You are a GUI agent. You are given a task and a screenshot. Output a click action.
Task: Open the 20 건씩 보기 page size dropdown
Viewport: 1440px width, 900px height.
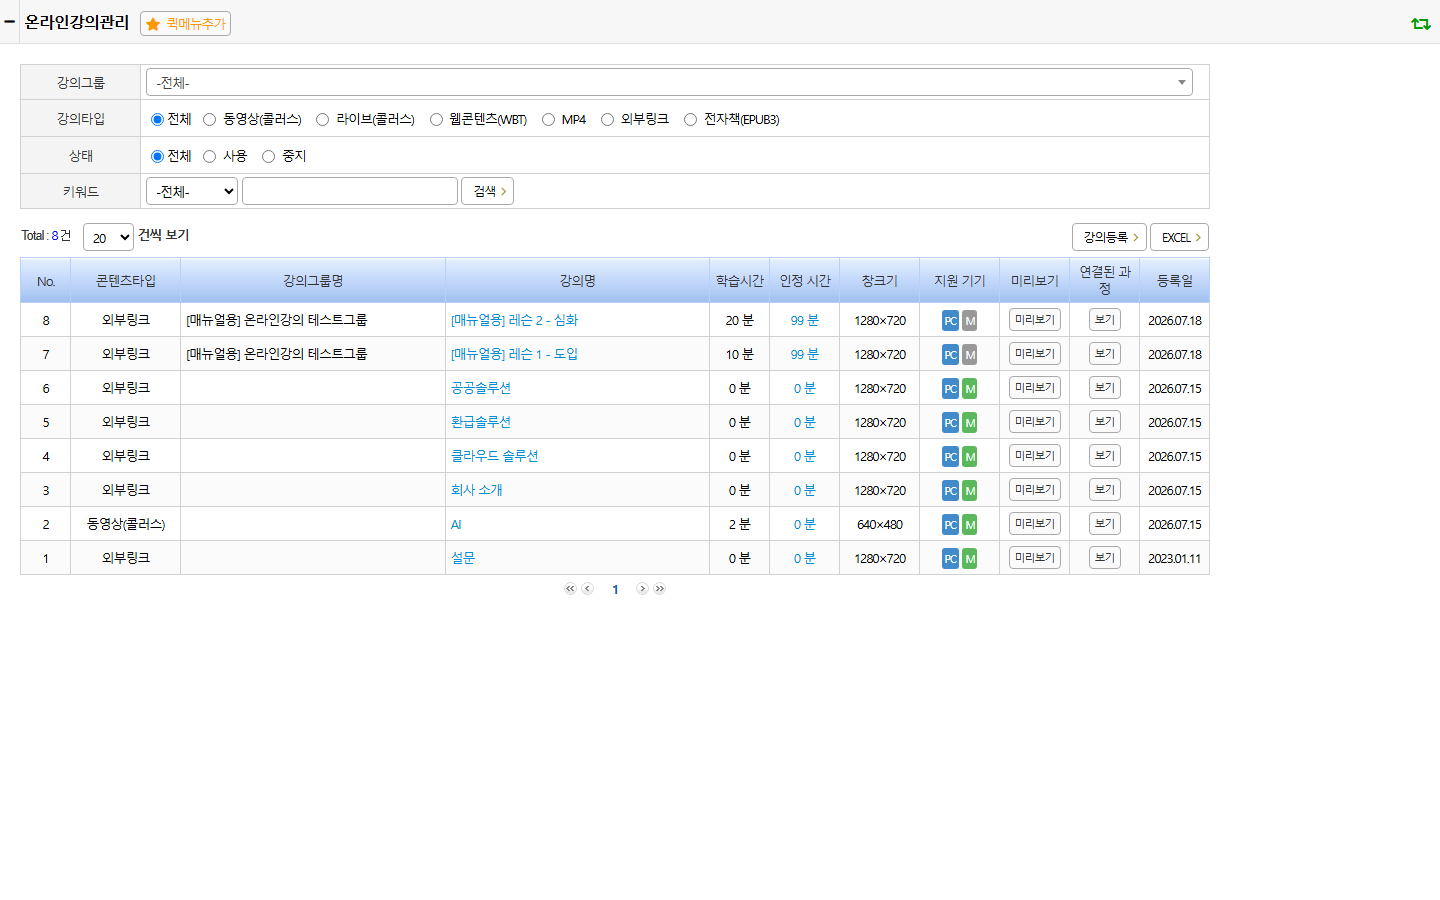108,237
